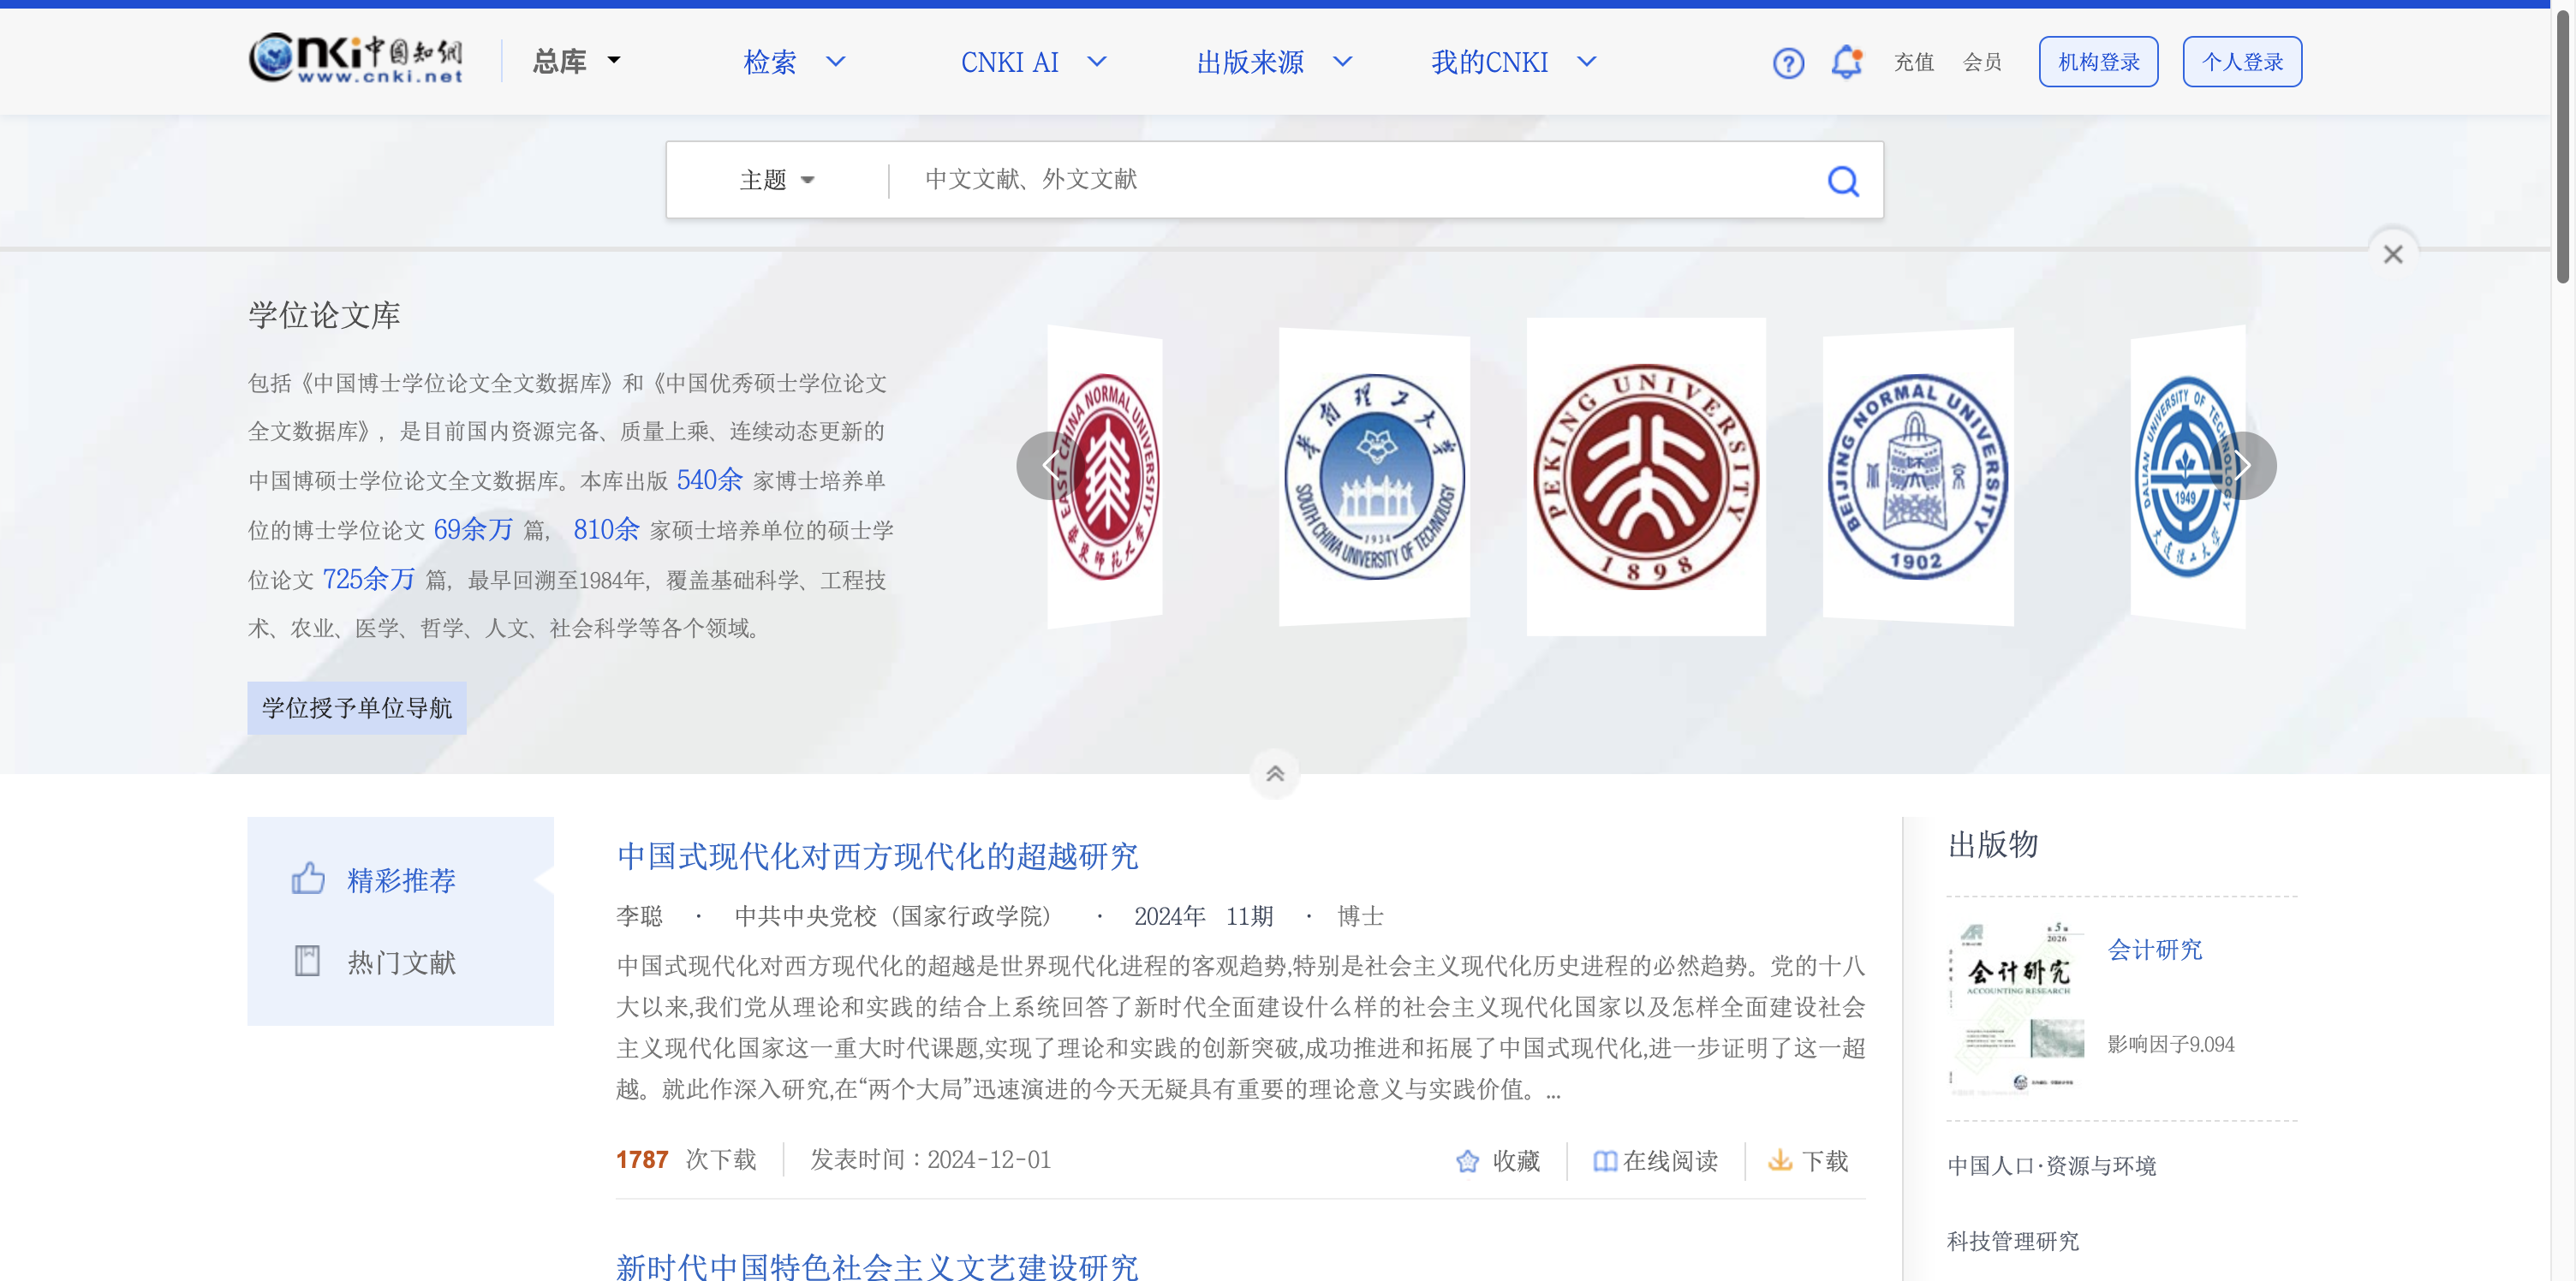2576x1281 pixels.
Task: Click the 出版物 heading
Action: click(1992, 845)
